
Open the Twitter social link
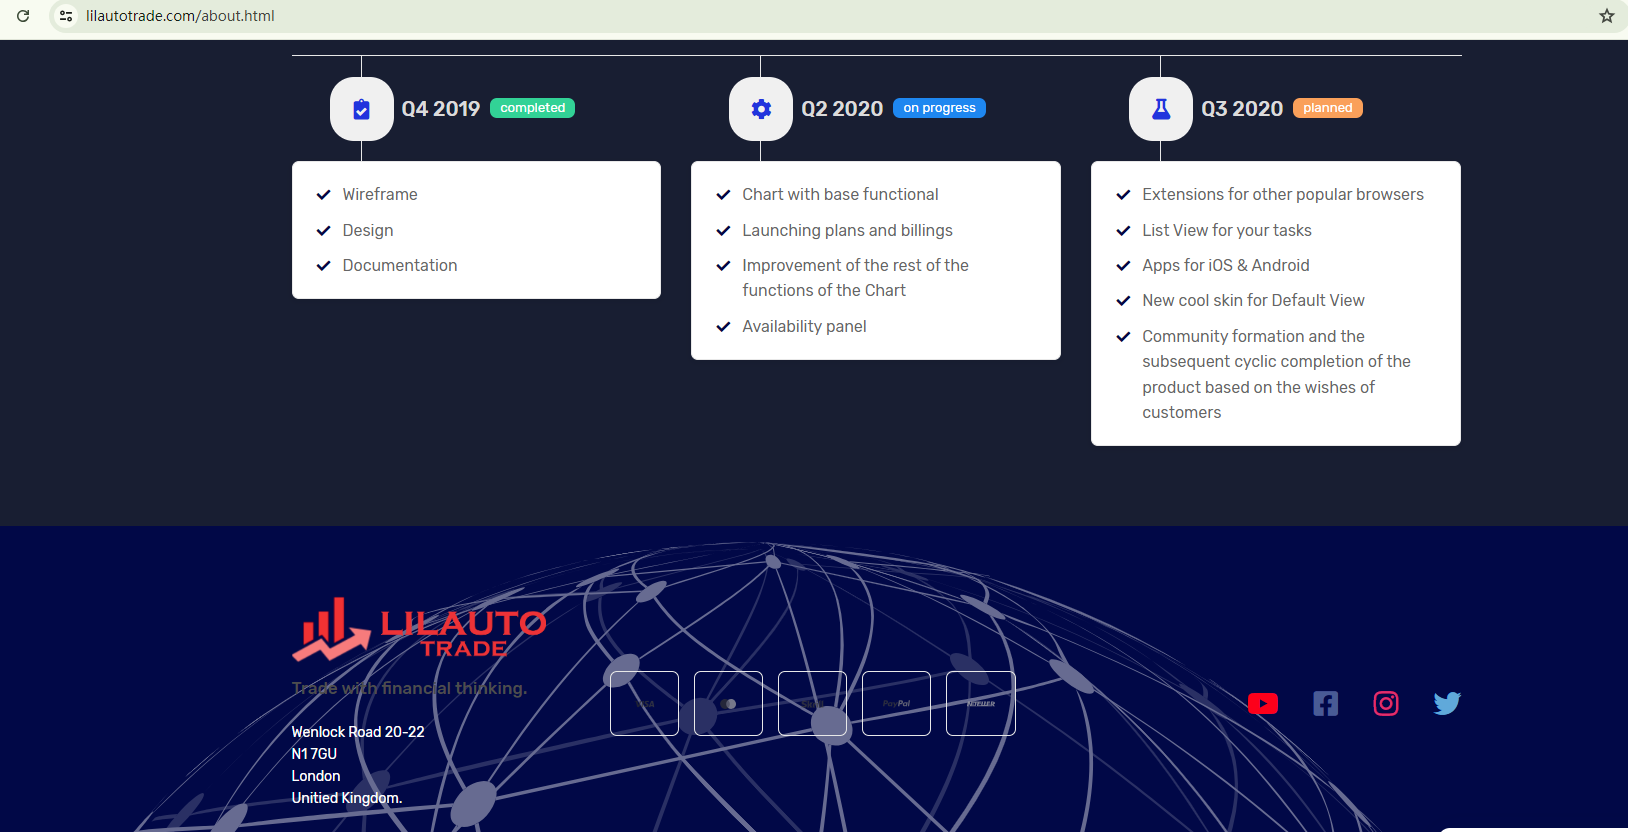point(1447,704)
